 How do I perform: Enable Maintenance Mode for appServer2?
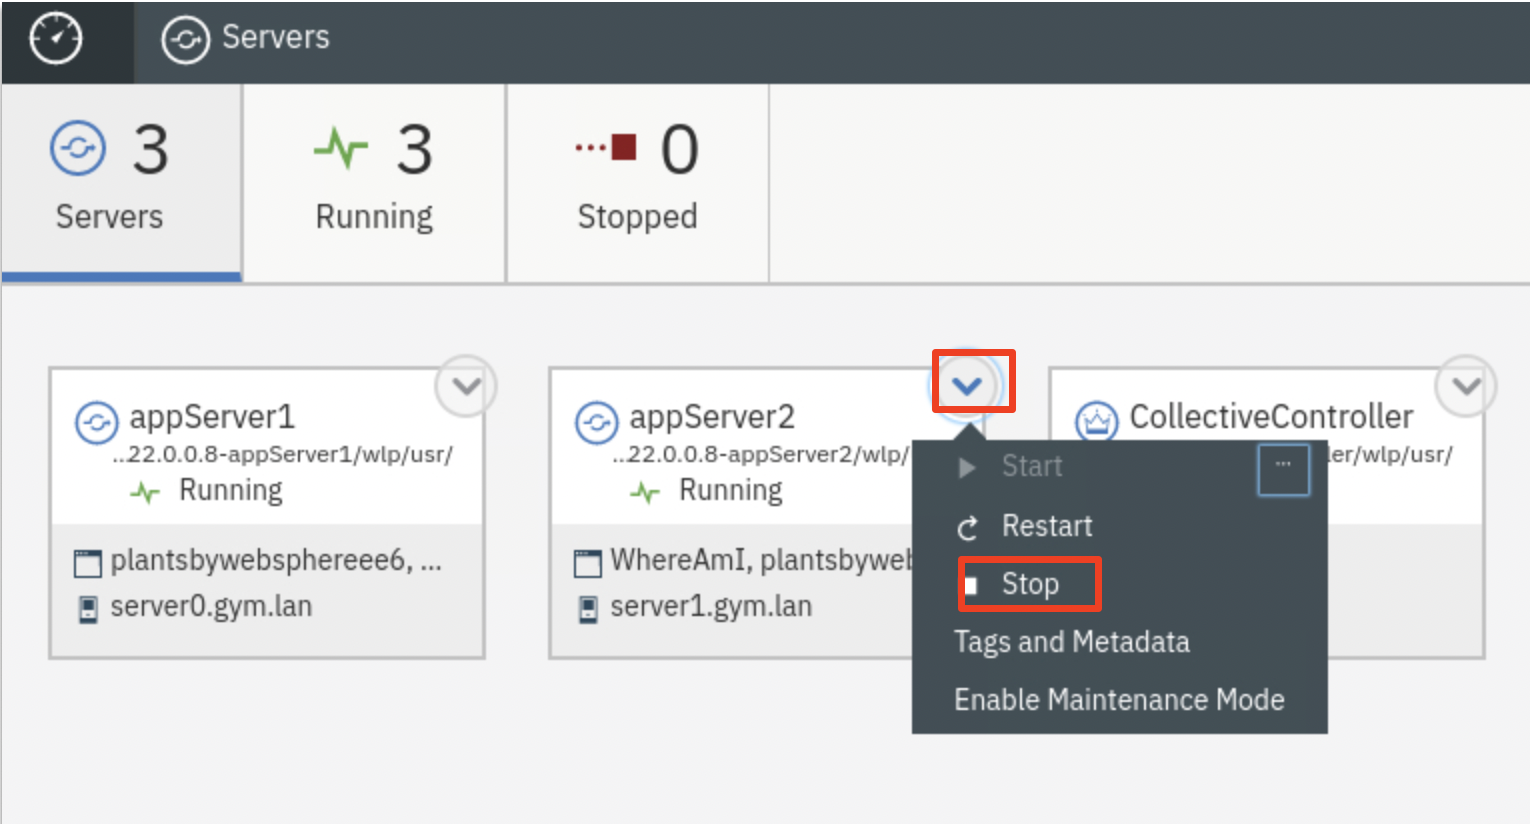1118,699
